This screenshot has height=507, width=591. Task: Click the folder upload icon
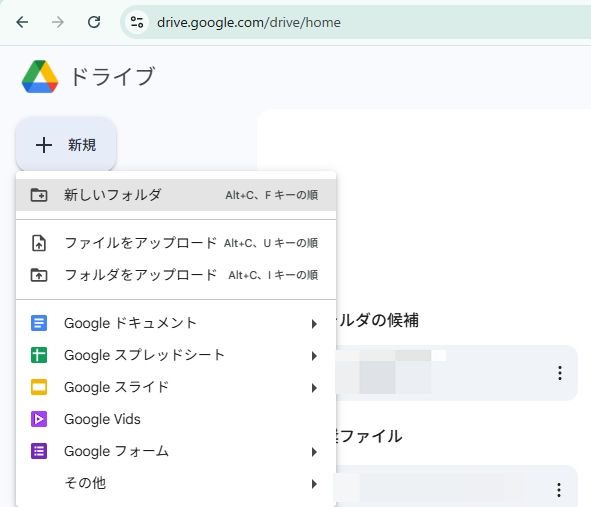coord(39,275)
